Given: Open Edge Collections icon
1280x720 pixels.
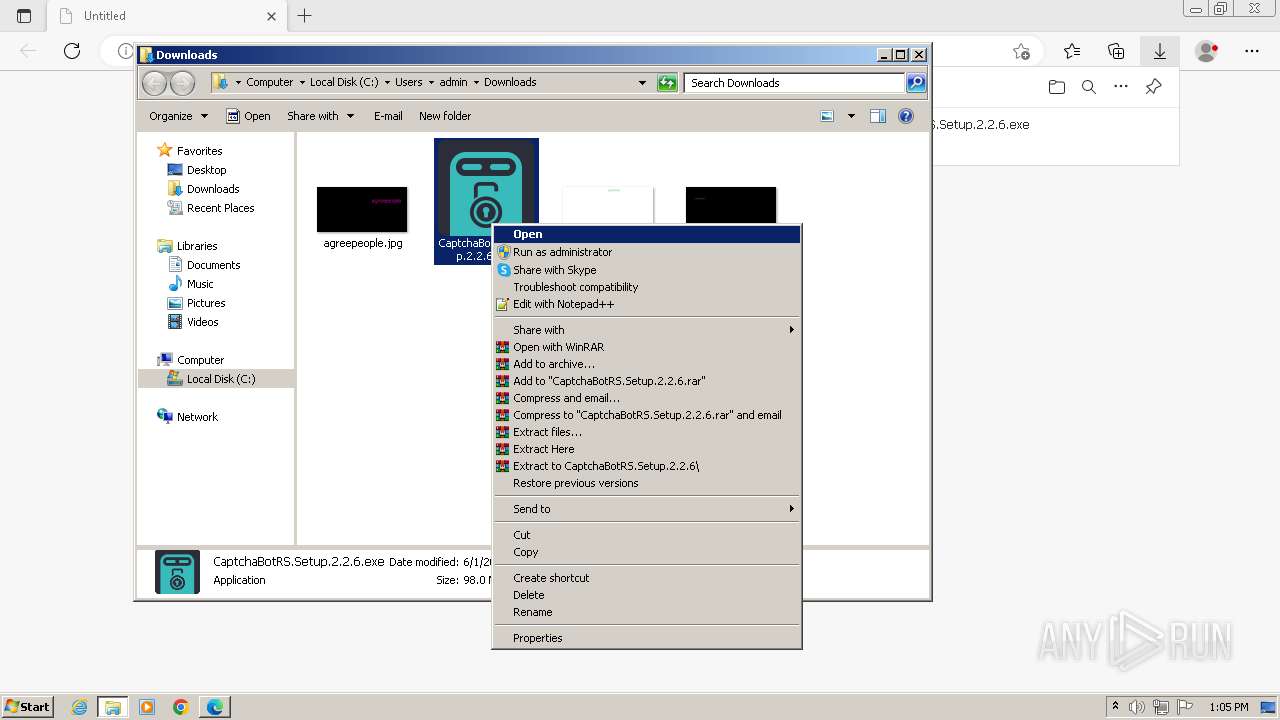Looking at the screenshot, I should (1116, 51).
